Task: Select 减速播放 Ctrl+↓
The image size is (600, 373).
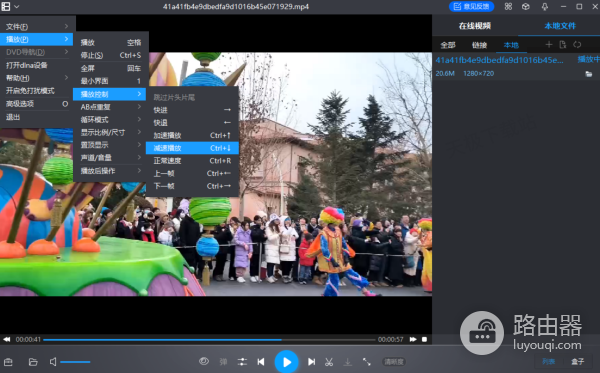Action: pos(192,148)
